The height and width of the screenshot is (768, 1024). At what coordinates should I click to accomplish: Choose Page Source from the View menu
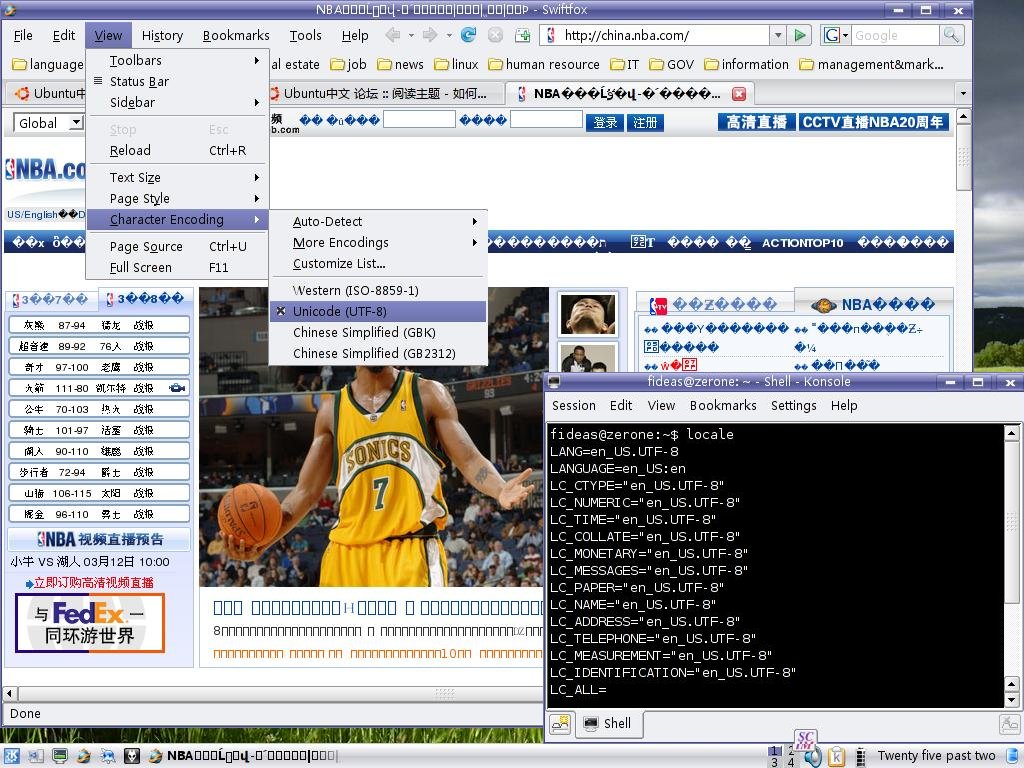pos(177,247)
